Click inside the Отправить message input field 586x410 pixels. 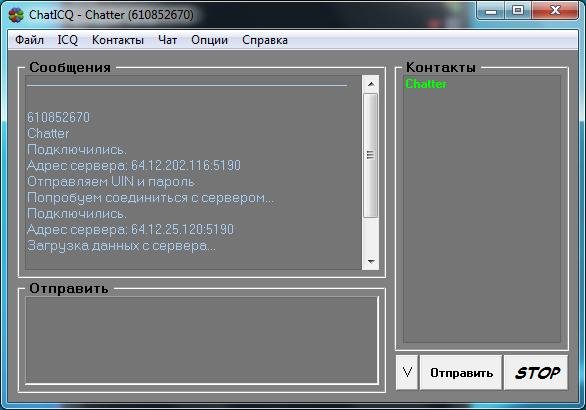201,340
